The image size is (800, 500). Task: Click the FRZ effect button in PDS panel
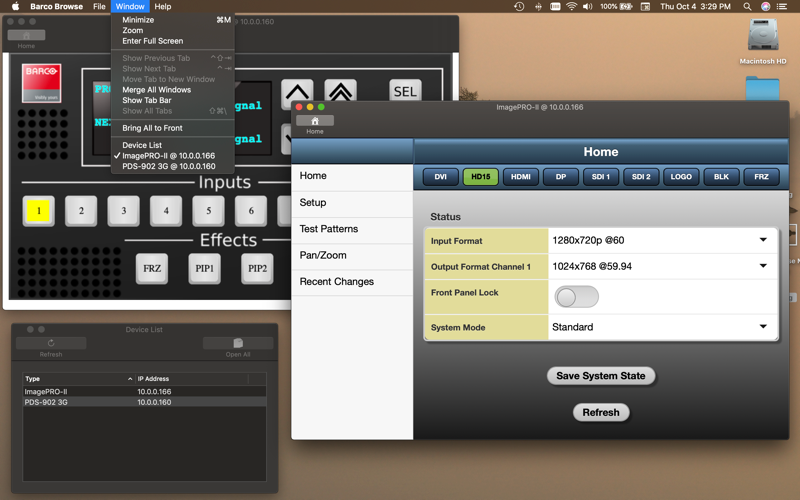tap(152, 268)
